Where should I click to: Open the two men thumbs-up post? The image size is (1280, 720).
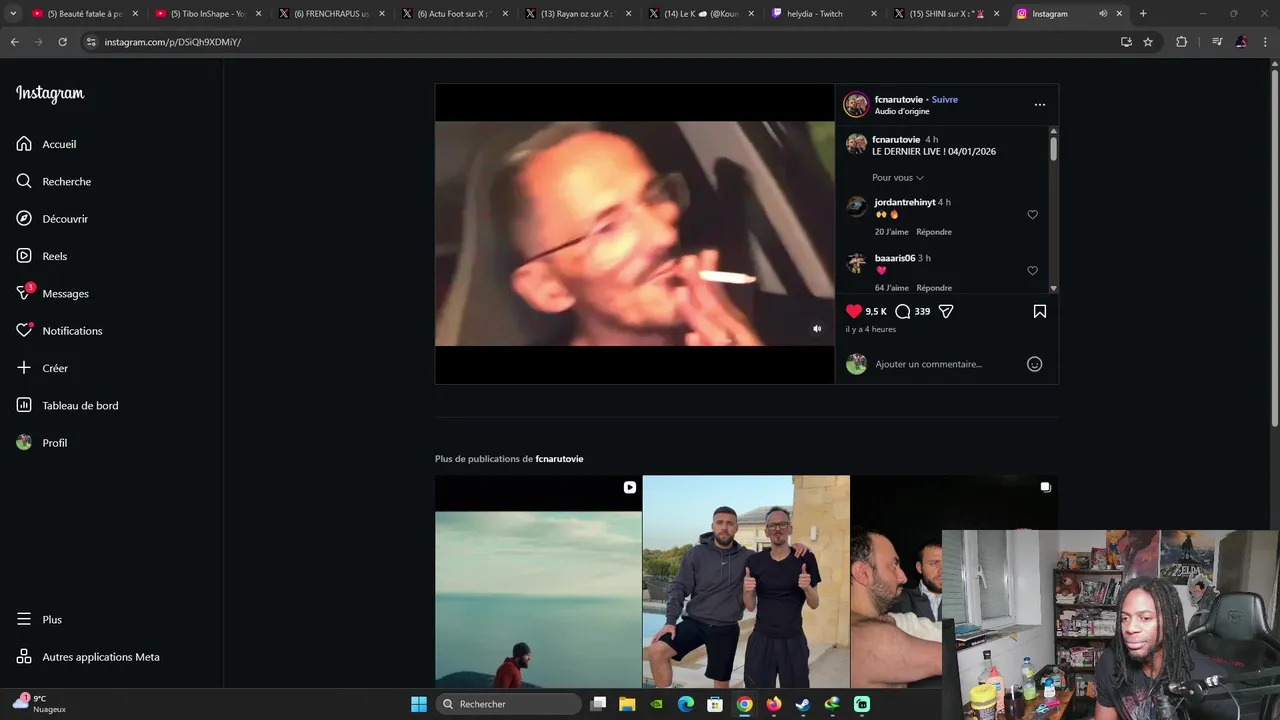tap(746, 582)
